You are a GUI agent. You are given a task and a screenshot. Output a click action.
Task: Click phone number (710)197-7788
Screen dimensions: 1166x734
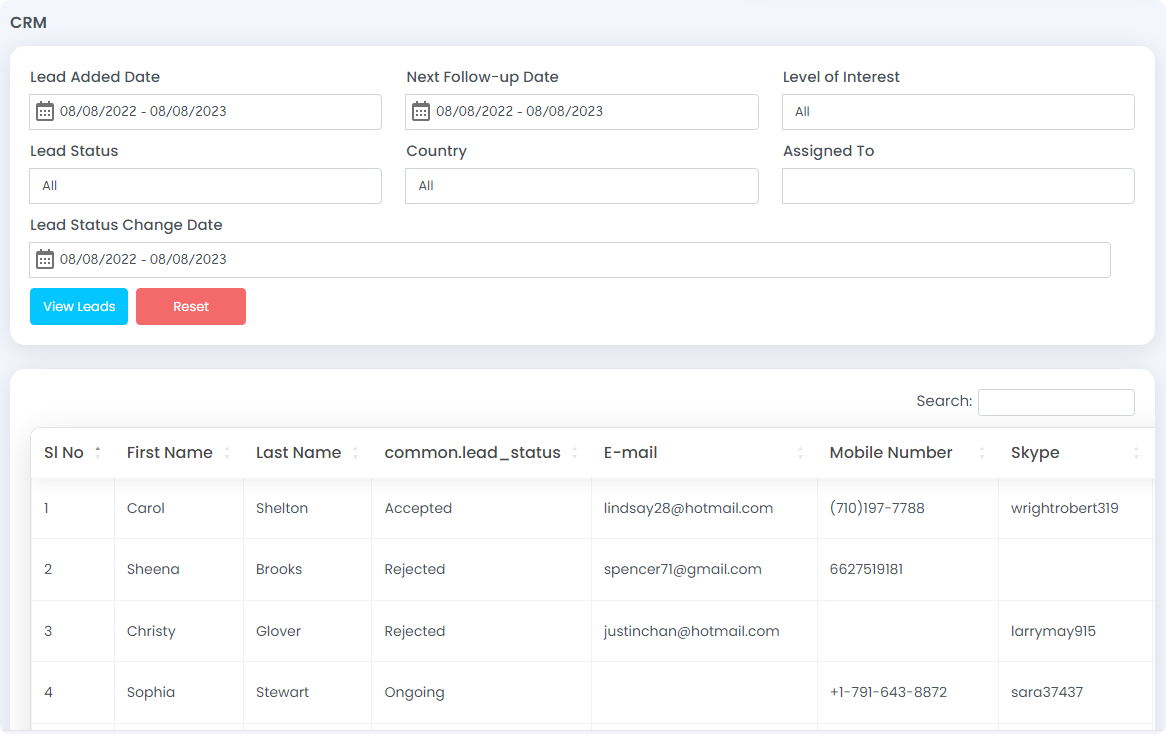(x=877, y=508)
